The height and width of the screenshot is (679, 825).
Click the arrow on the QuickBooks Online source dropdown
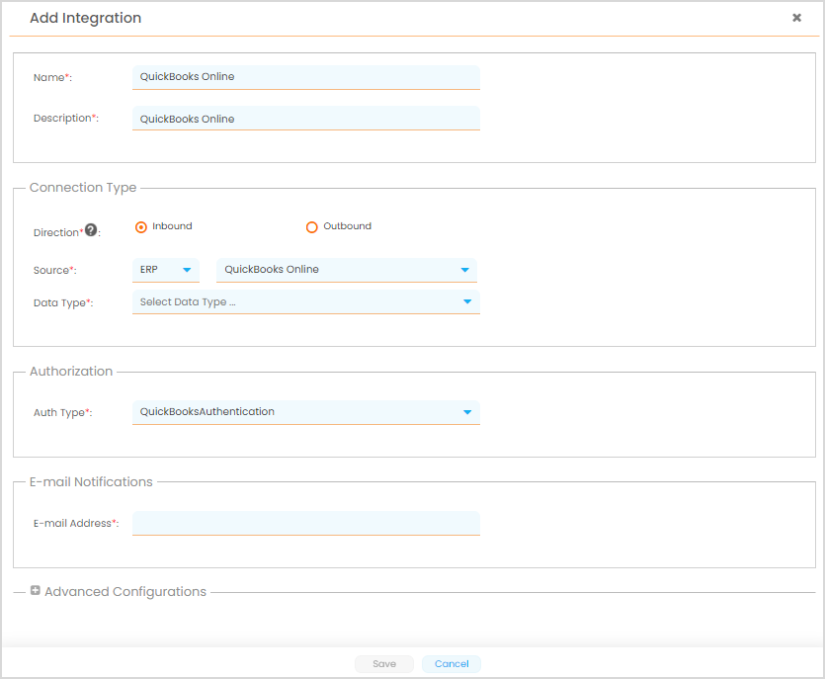[x=464, y=270]
